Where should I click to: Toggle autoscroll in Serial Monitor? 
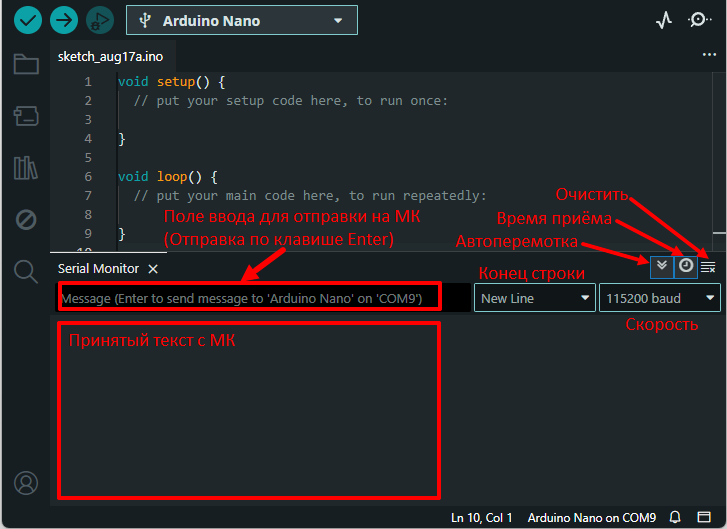coord(662,267)
